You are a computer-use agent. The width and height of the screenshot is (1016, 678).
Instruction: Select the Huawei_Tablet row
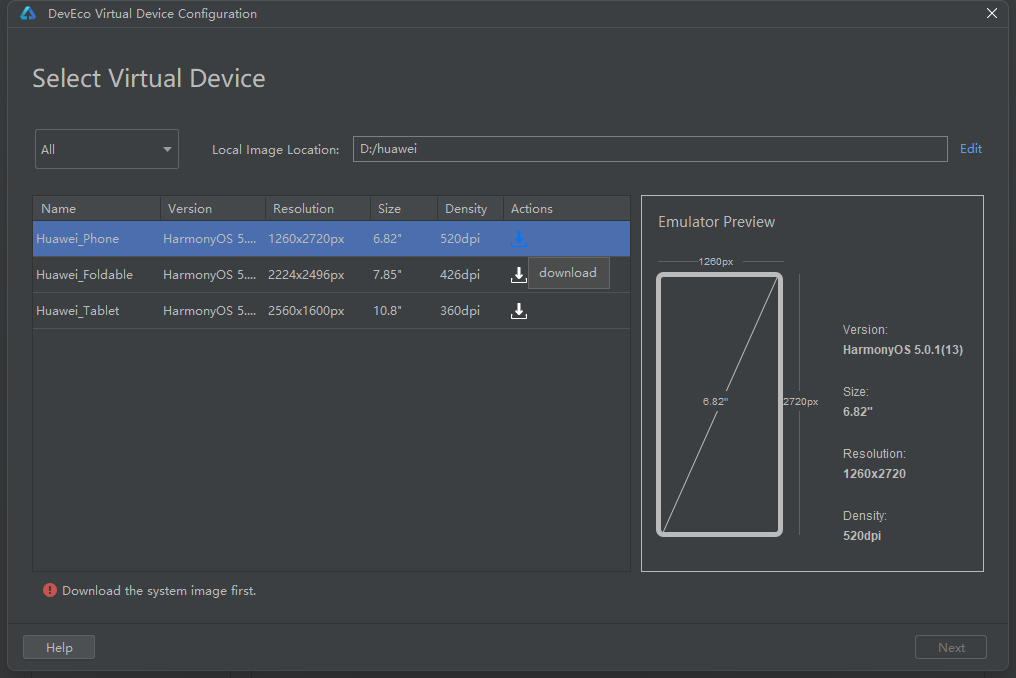[331, 311]
